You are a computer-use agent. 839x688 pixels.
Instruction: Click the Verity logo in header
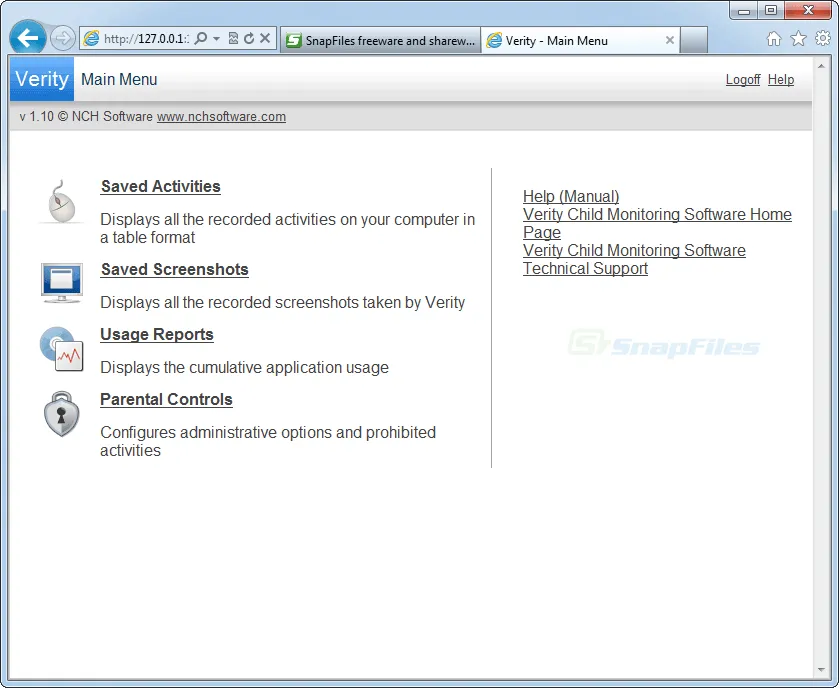click(42, 79)
